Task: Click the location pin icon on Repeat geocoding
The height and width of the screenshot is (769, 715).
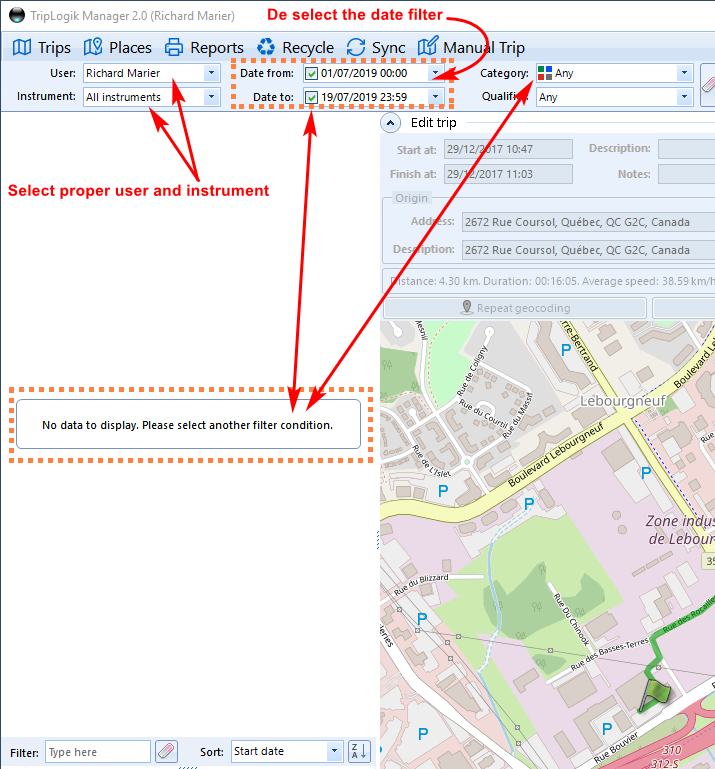Action: 467,308
